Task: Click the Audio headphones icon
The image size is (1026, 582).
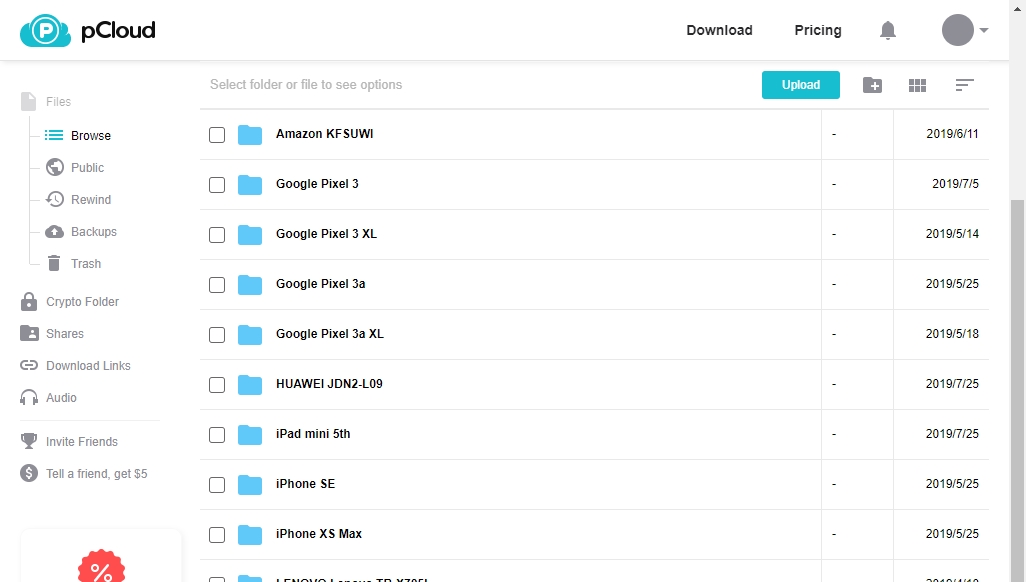Action: (x=29, y=397)
